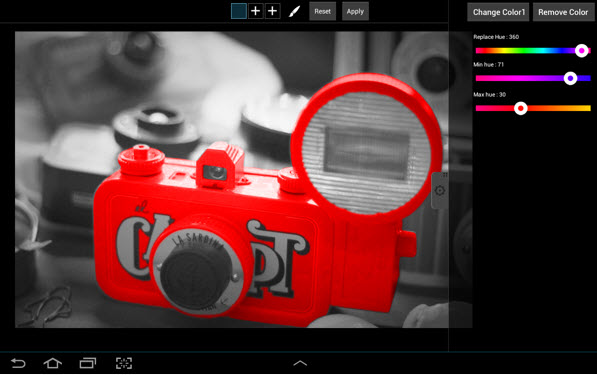Adjust the Replace Hue slider handle
Viewport: 597px width, 375px height.
point(581,51)
